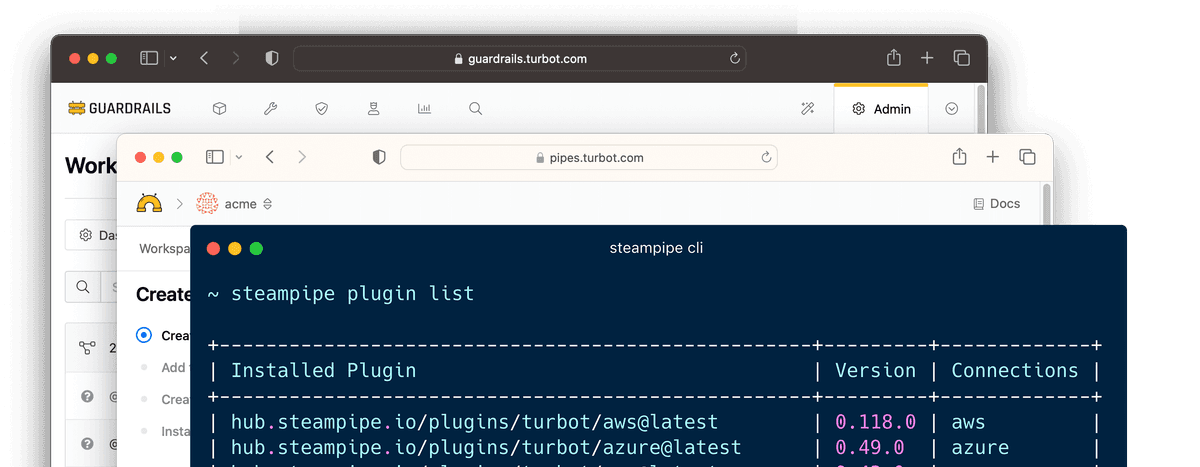Share the pipes.turbot.com page
1200x467 pixels.
pos(959,157)
